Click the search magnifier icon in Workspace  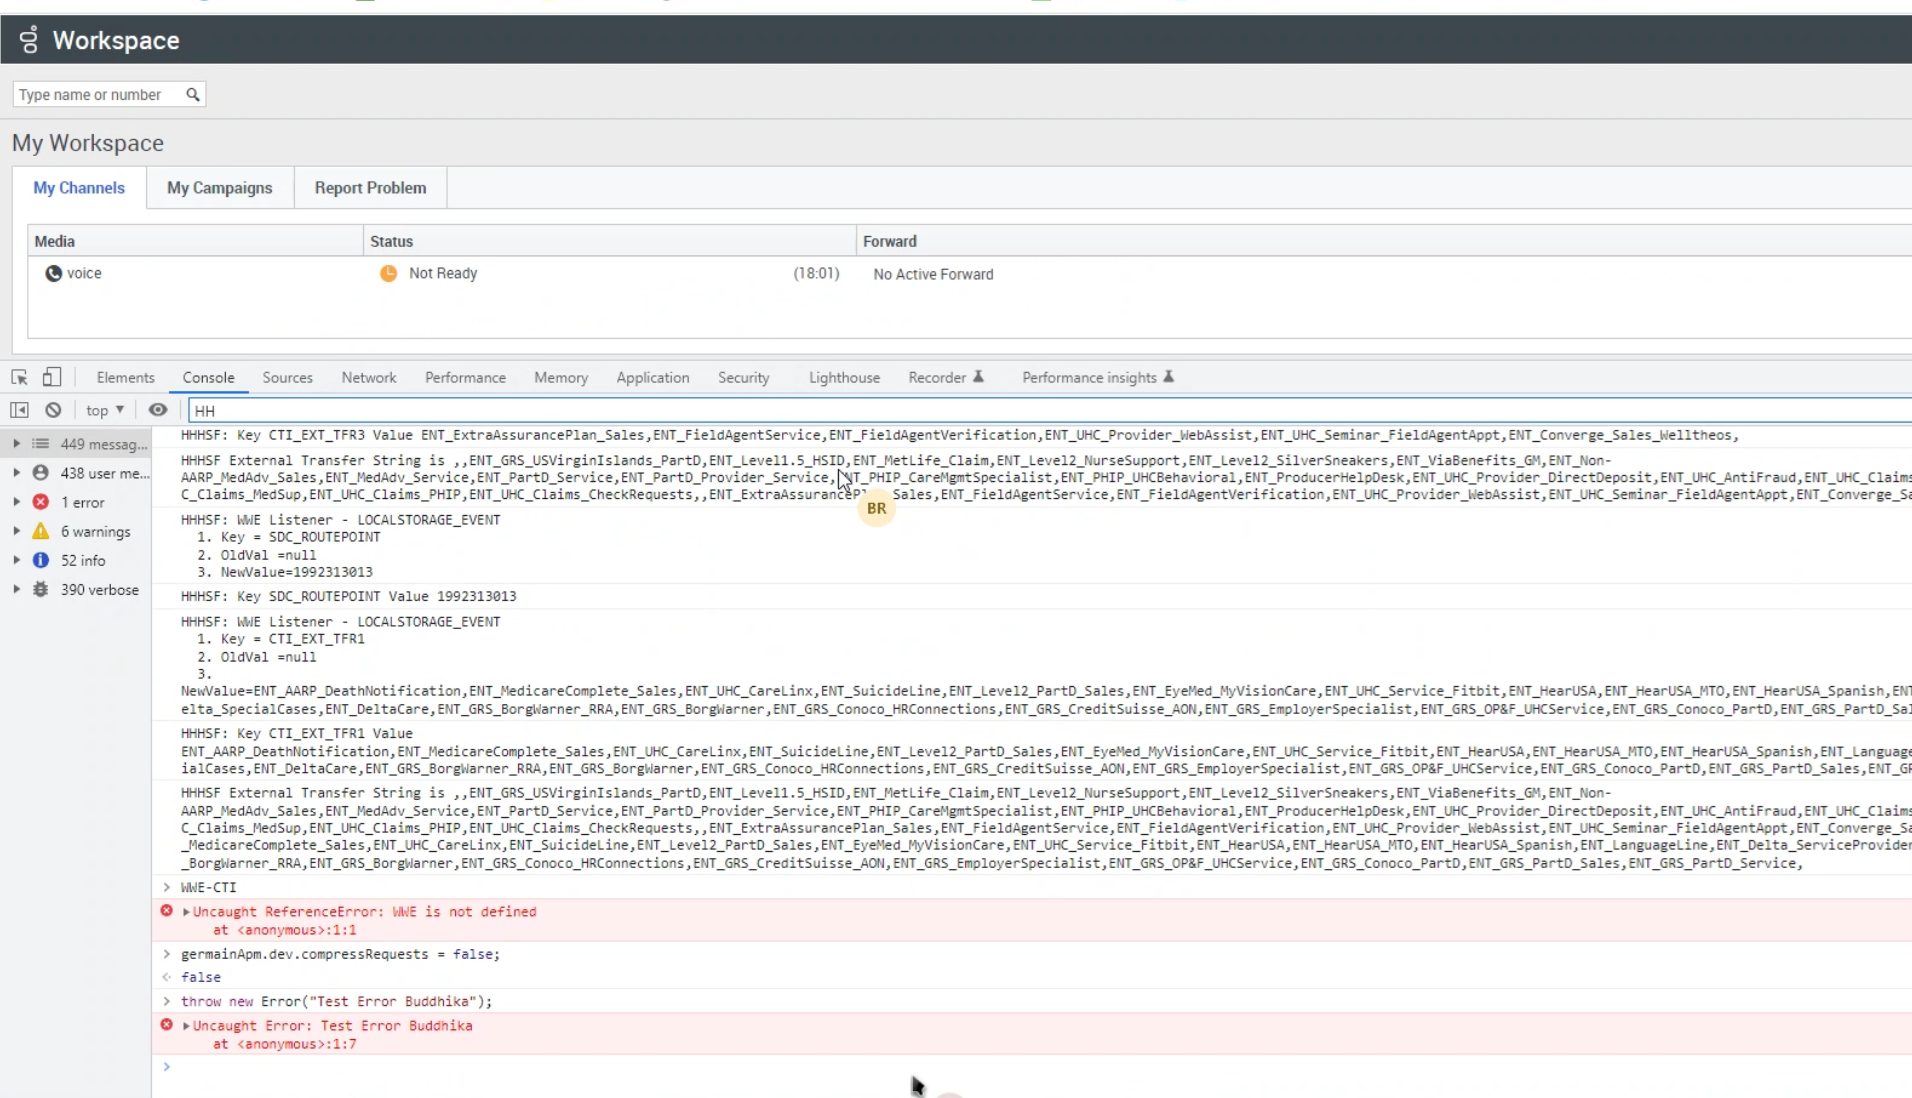click(x=193, y=95)
